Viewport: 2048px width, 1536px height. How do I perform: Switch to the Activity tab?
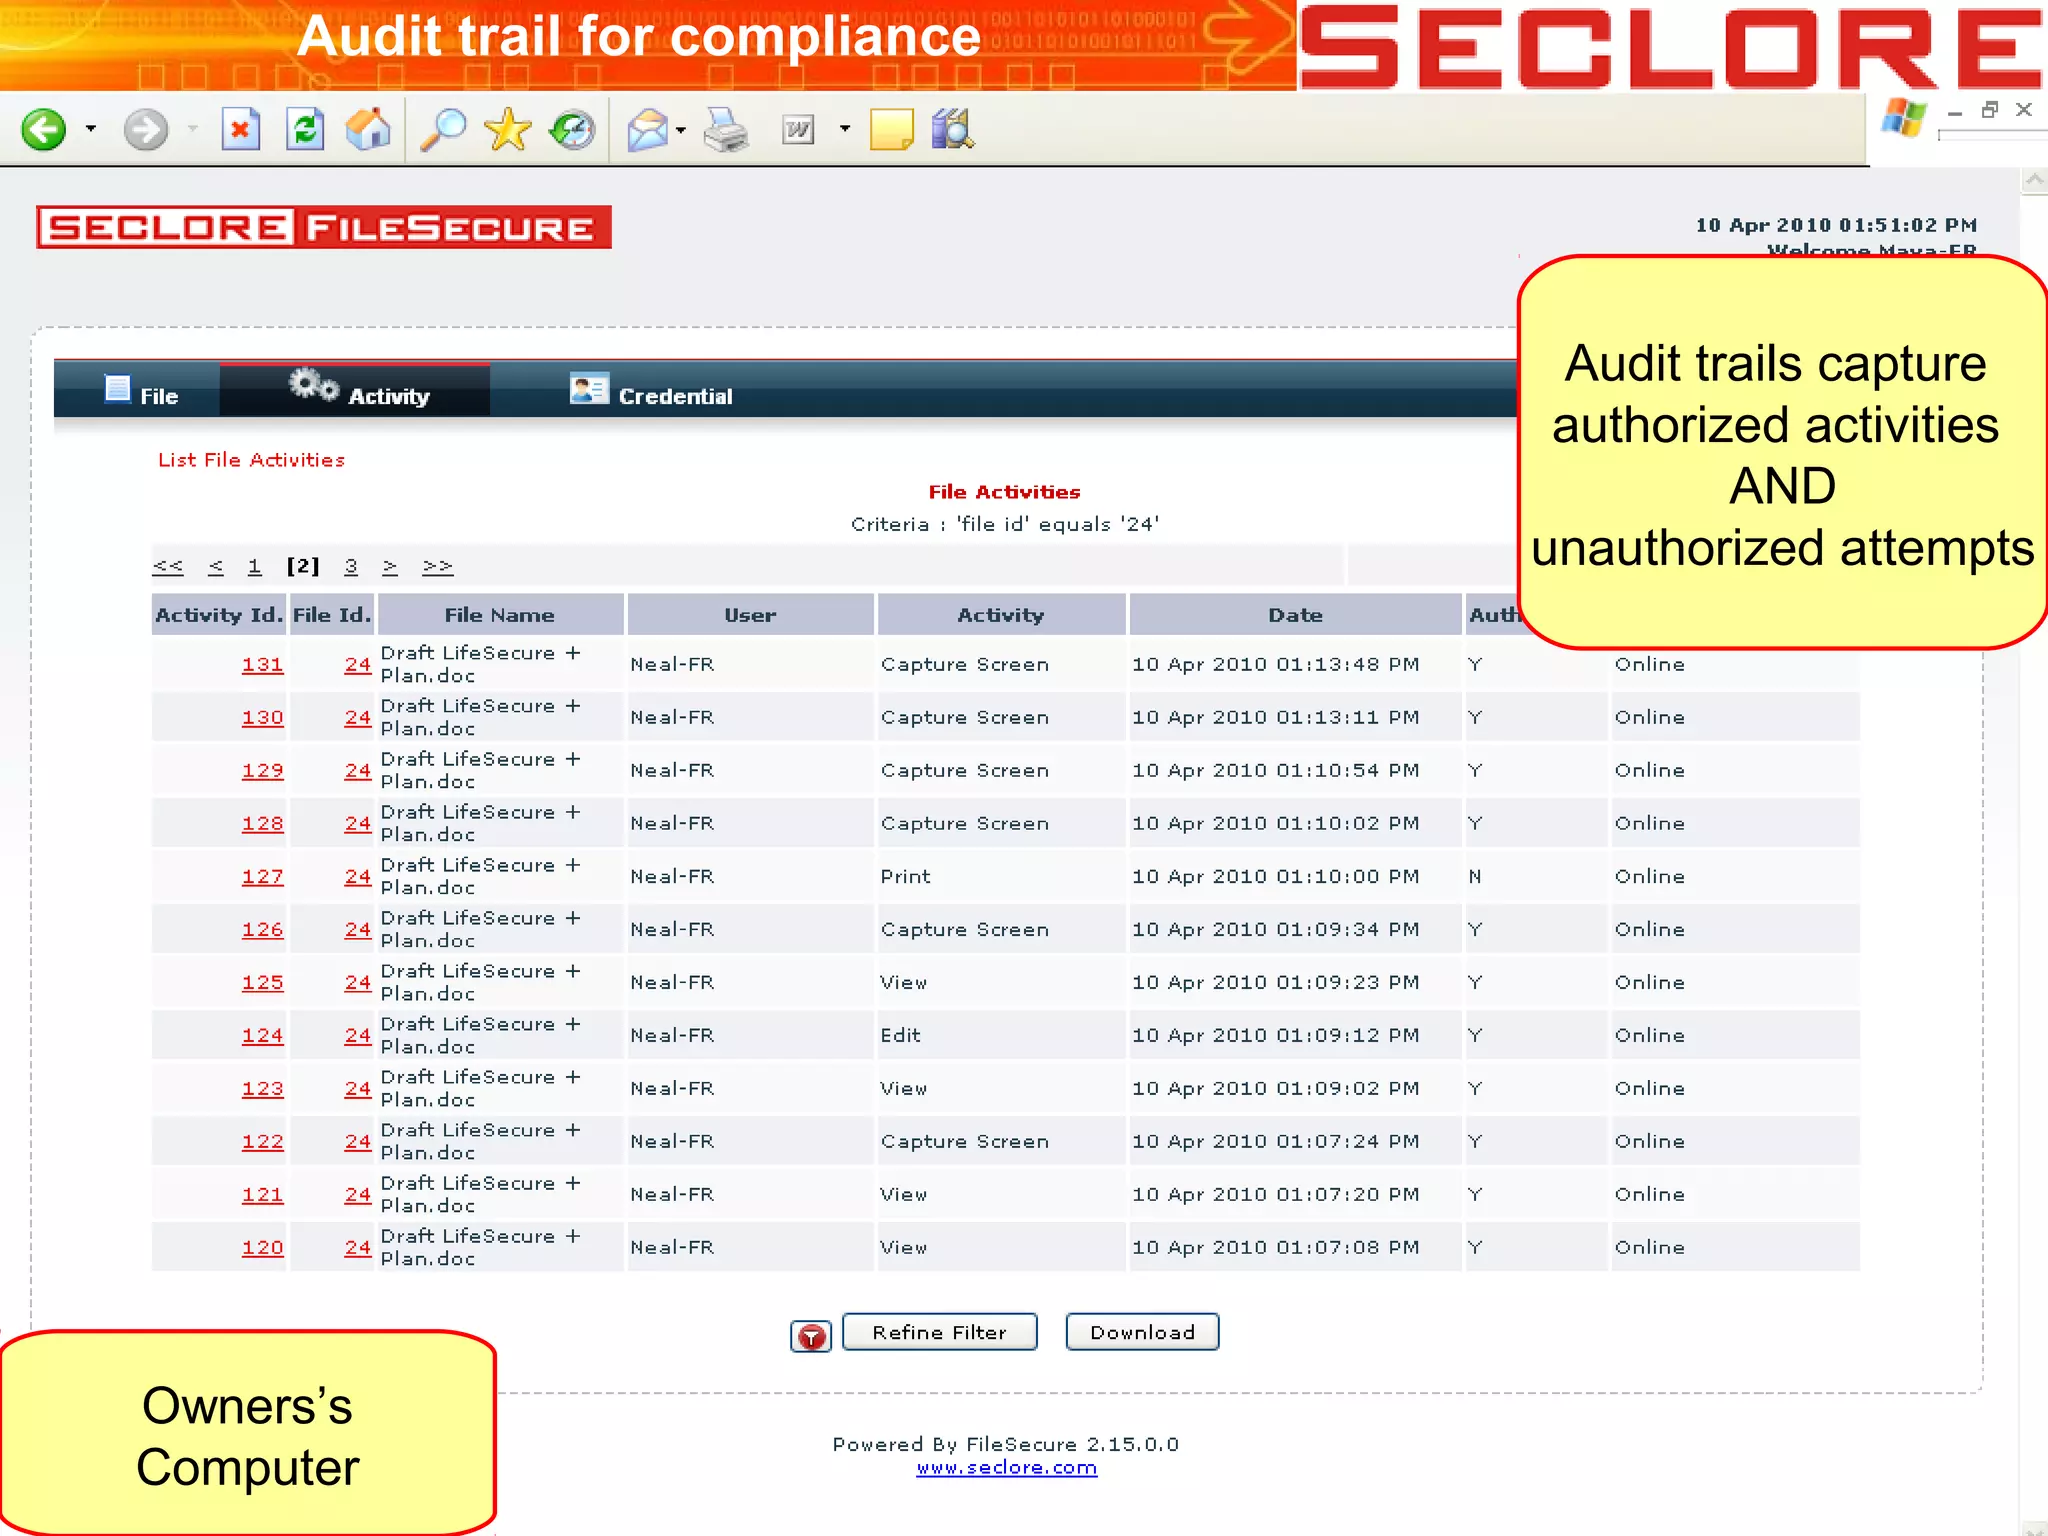coord(356,390)
